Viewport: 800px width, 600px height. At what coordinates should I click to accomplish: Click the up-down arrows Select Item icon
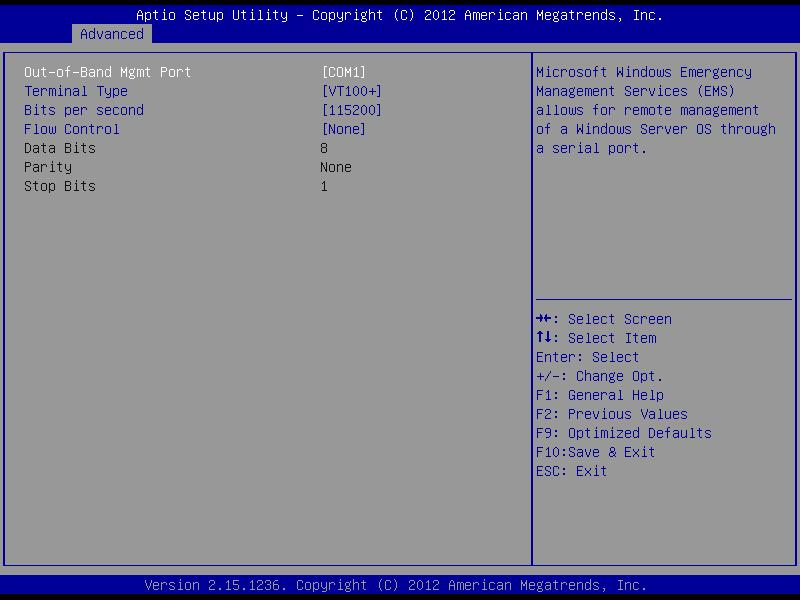tap(545, 338)
